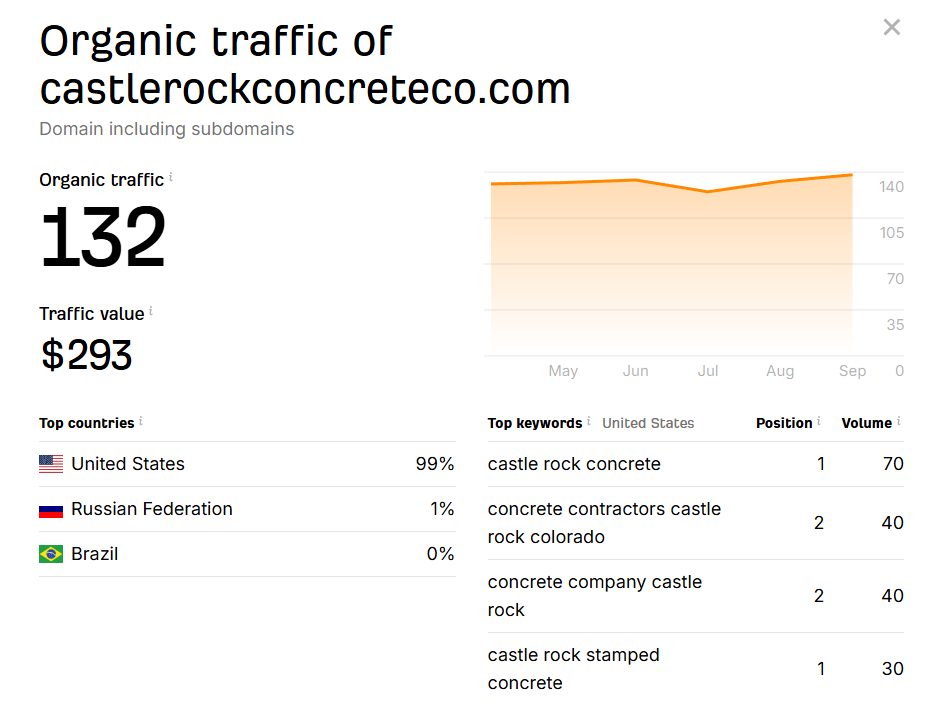
Task: Close the organic traffic dialog
Action: coord(892,28)
